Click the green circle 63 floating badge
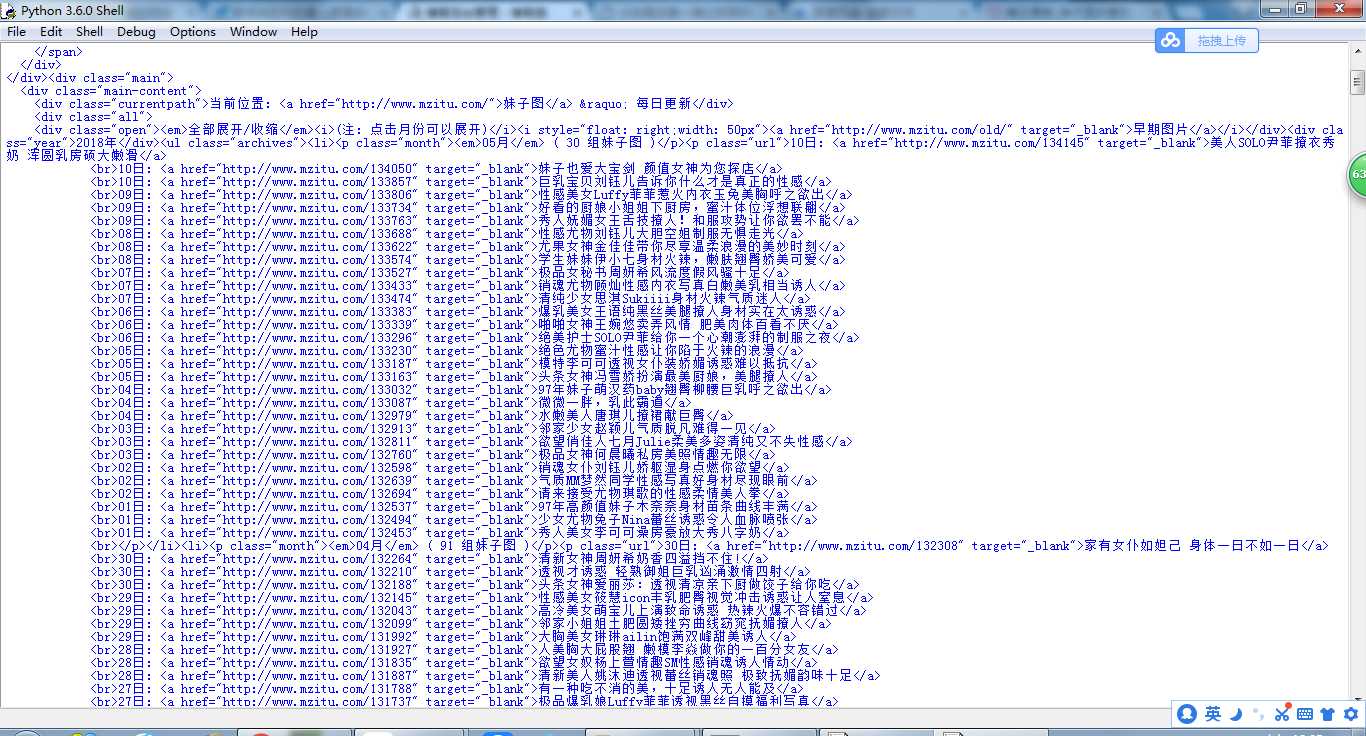This screenshot has height=736, width=1366. point(1357,174)
